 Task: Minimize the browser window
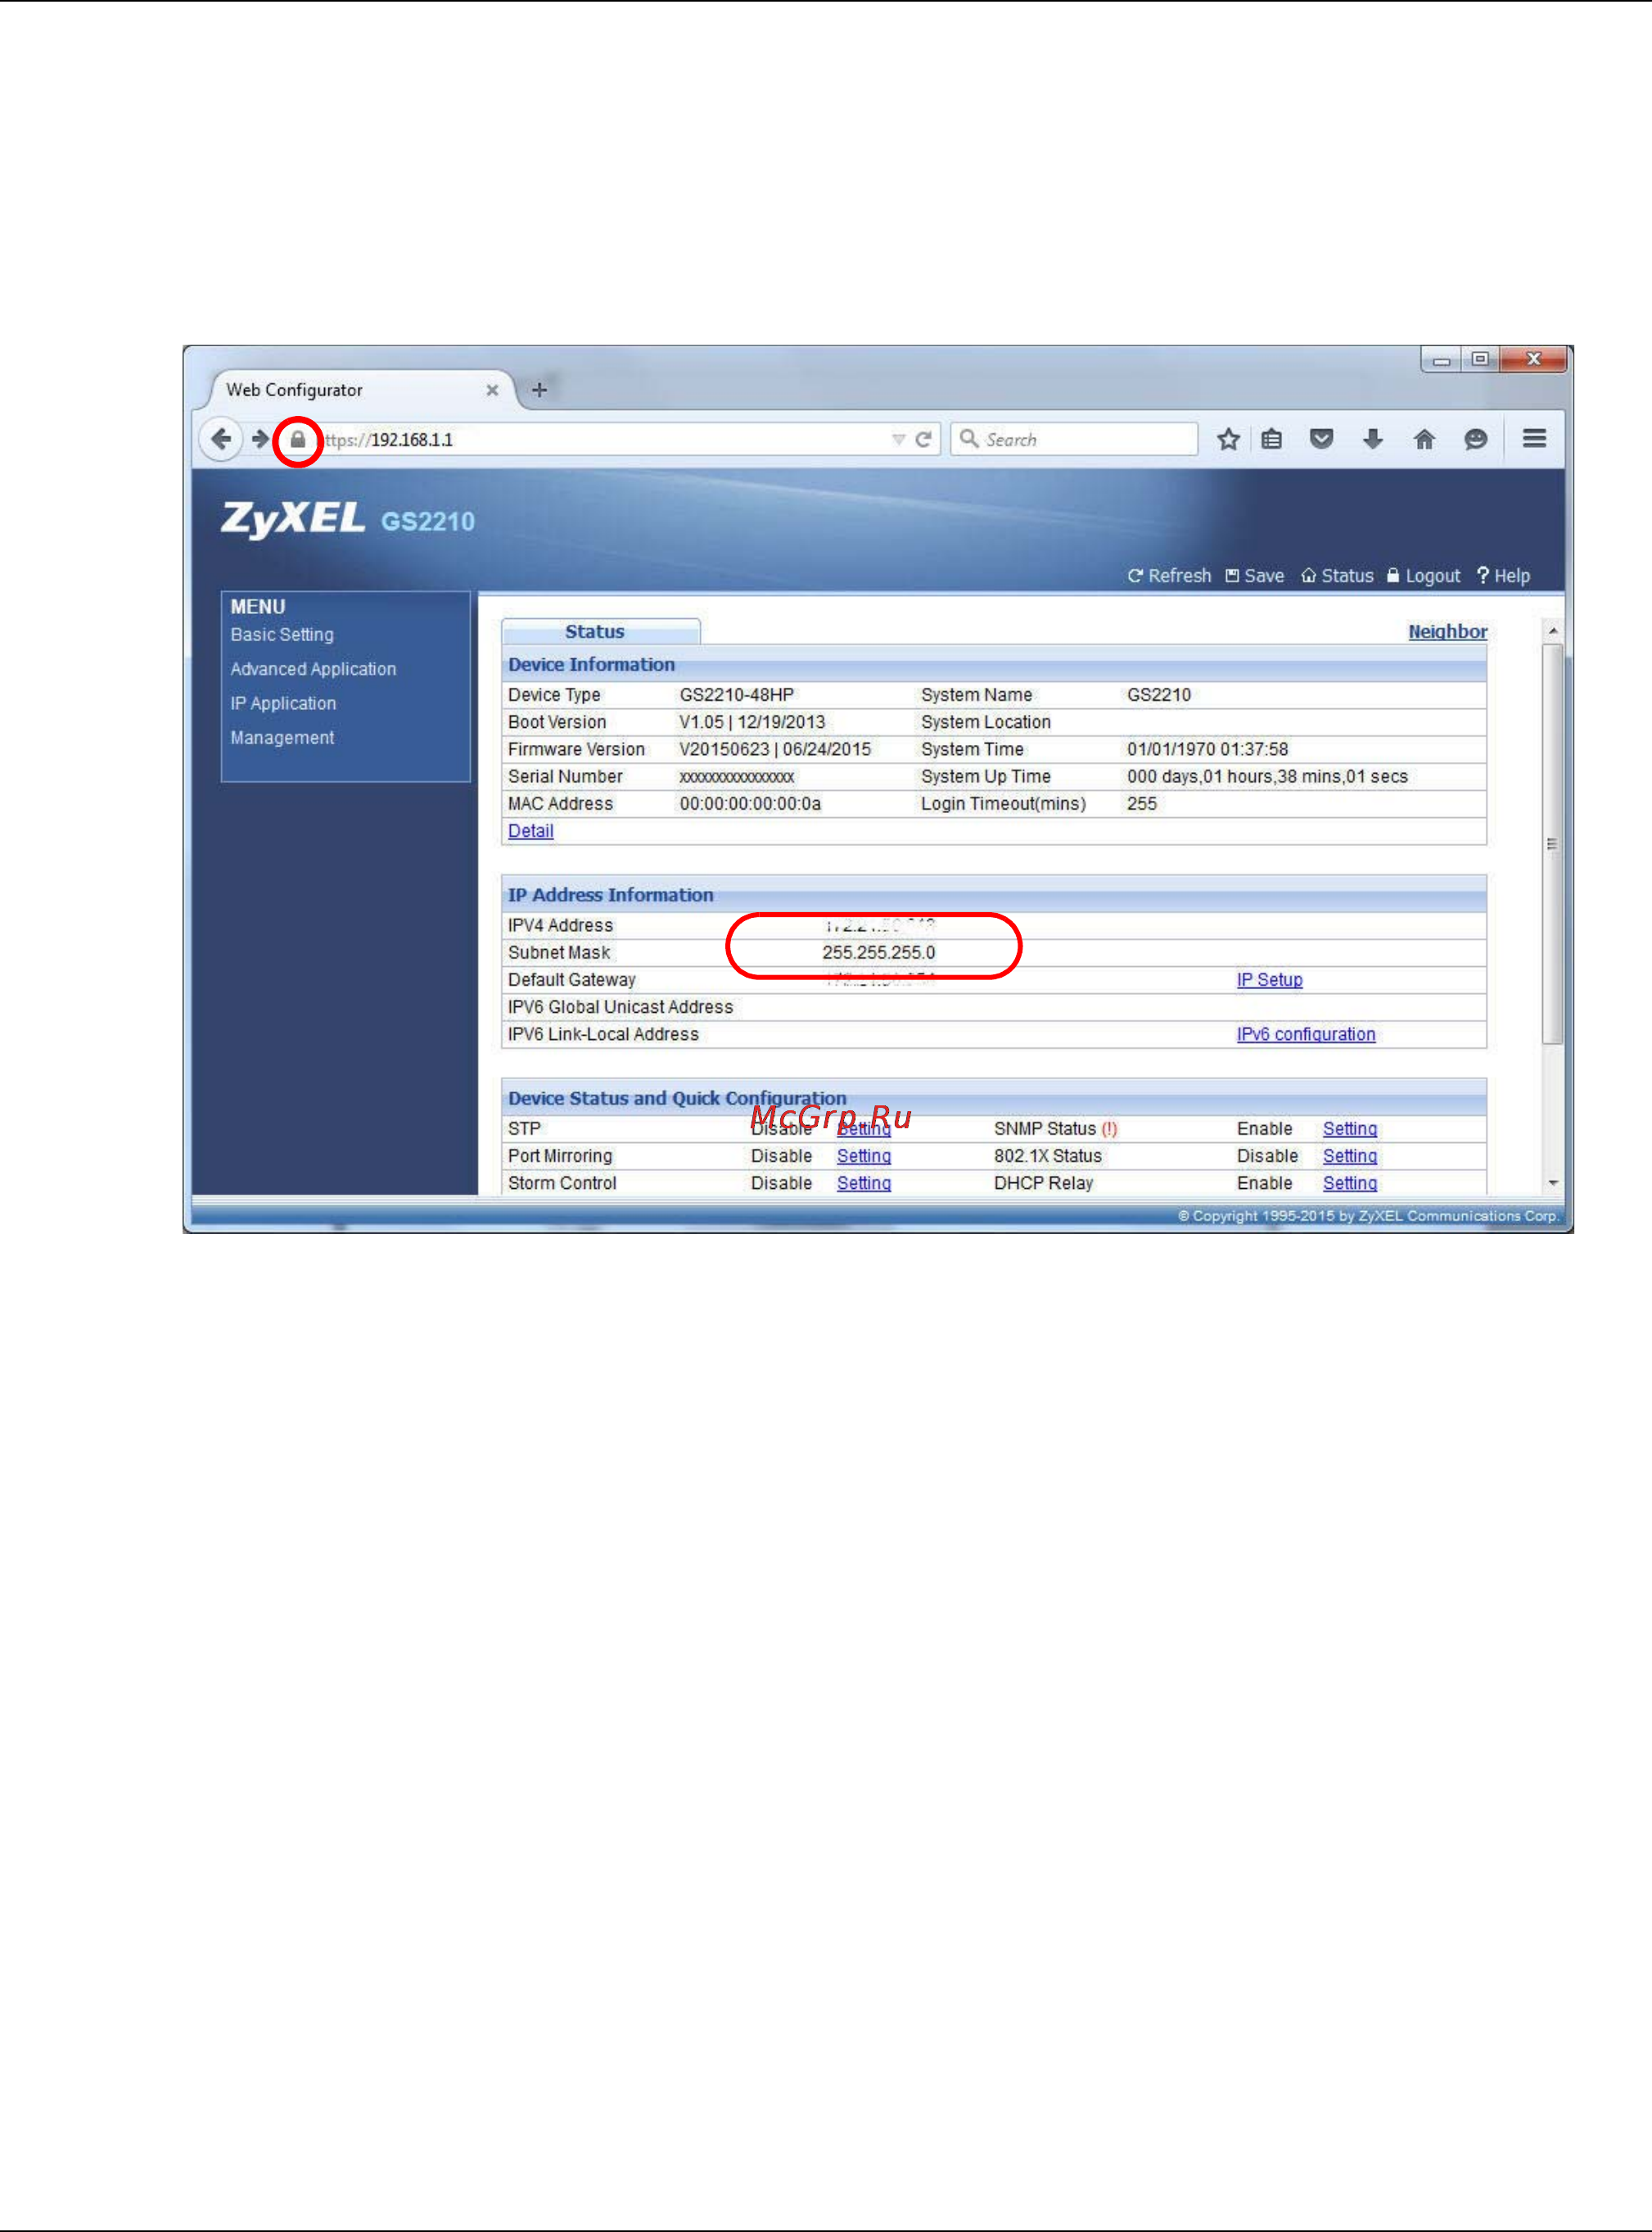coord(1441,360)
